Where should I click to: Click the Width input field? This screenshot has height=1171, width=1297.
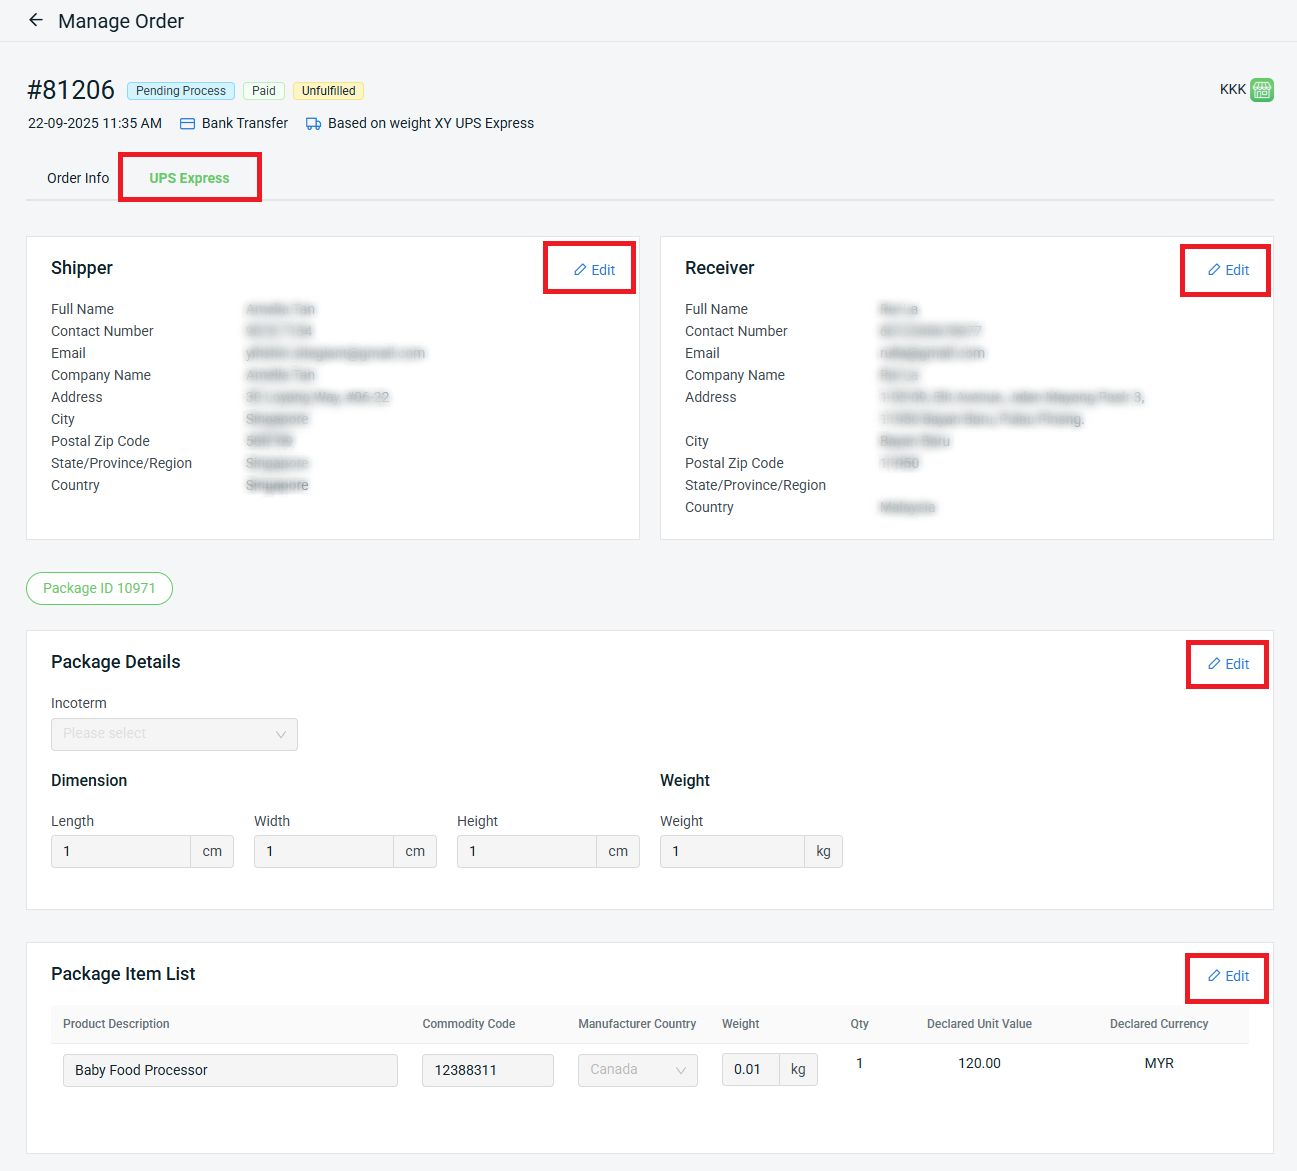(324, 852)
